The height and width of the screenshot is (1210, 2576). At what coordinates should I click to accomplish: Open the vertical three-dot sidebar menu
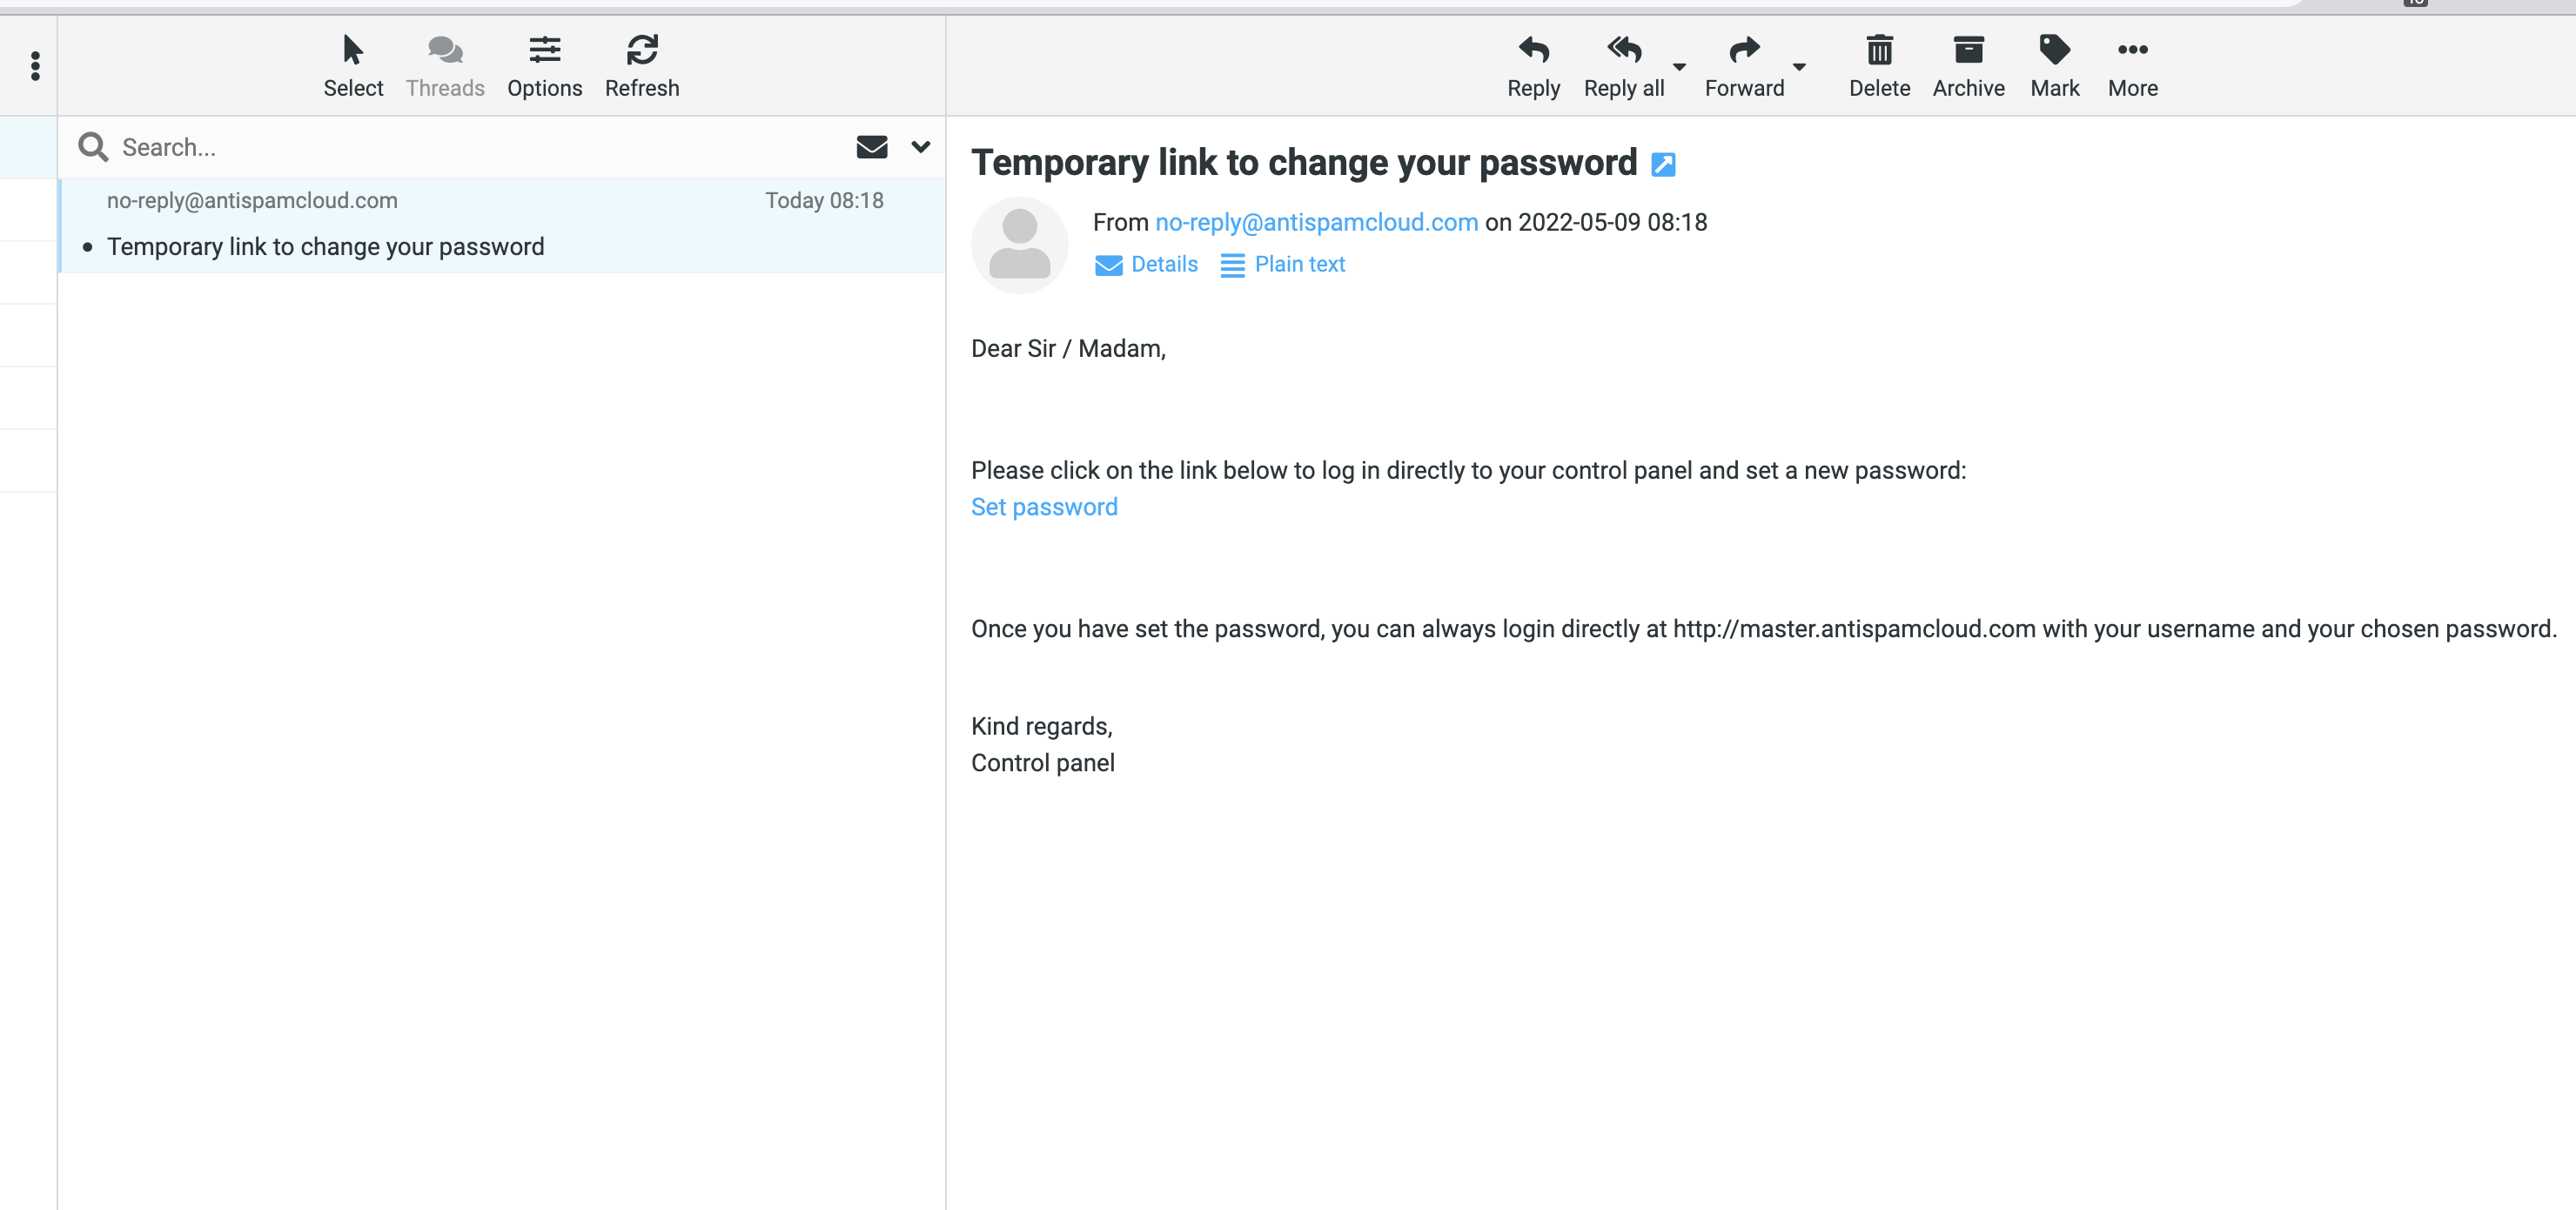pos(35,66)
